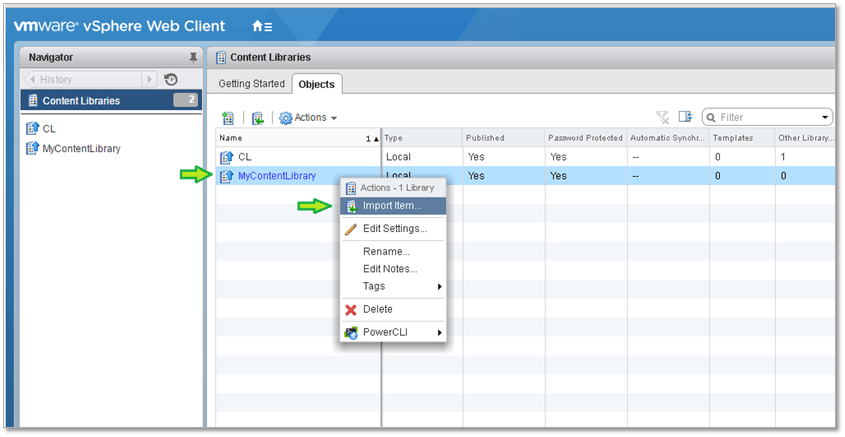Click Templates 0 for MyContentLibrary row

click(717, 176)
